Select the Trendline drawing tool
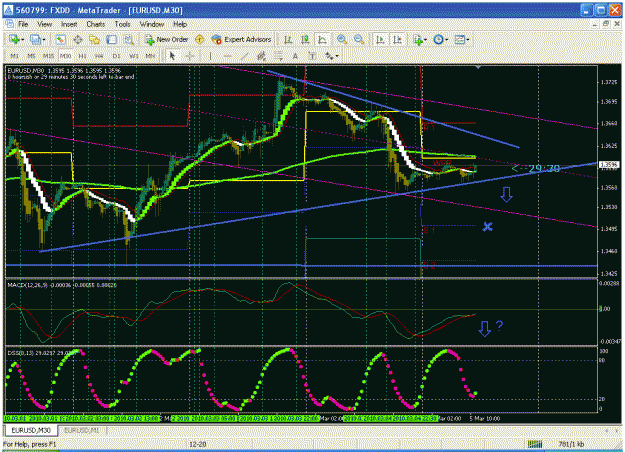Image resolution: width=625 pixels, height=452 pixels. pos(244,56)
